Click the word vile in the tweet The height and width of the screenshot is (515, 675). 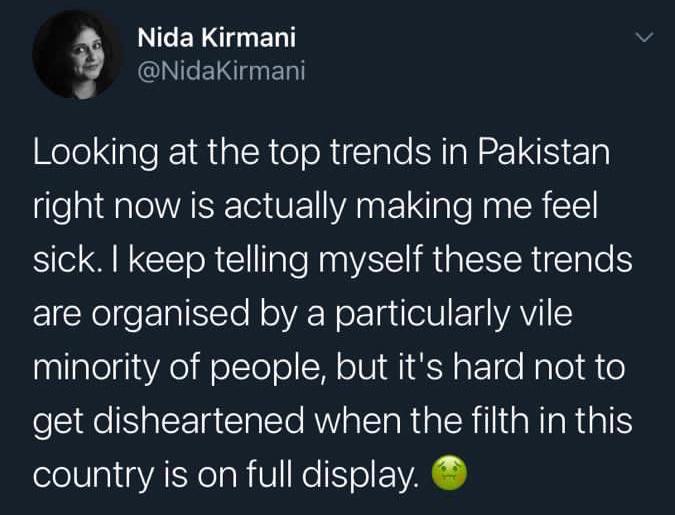546,313
